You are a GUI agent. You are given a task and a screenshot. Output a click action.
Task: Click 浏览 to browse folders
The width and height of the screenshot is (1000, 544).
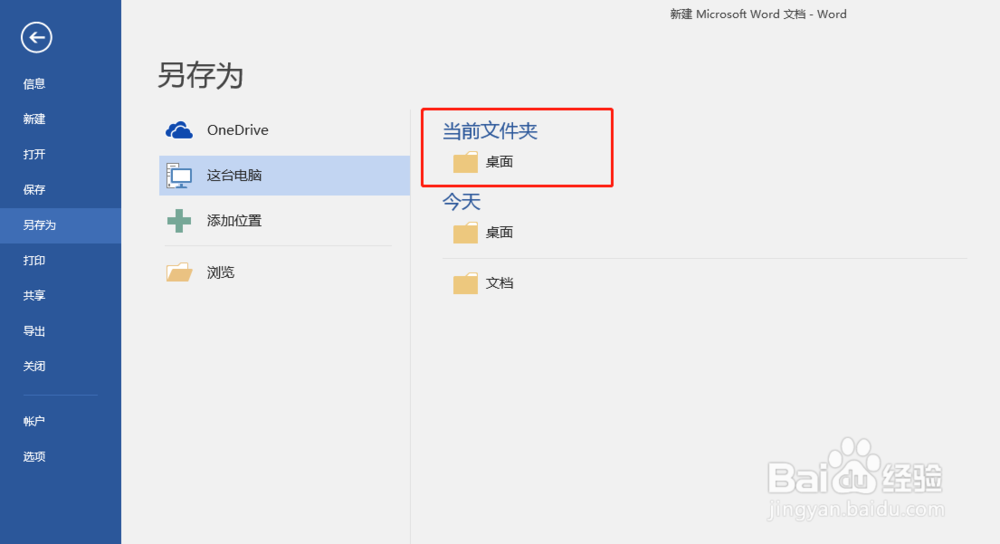[x=221, y=272]
